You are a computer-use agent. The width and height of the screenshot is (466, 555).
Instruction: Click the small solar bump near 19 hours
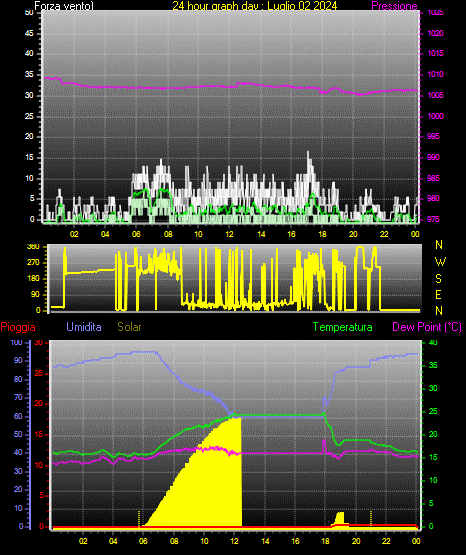tap(340, 519)
